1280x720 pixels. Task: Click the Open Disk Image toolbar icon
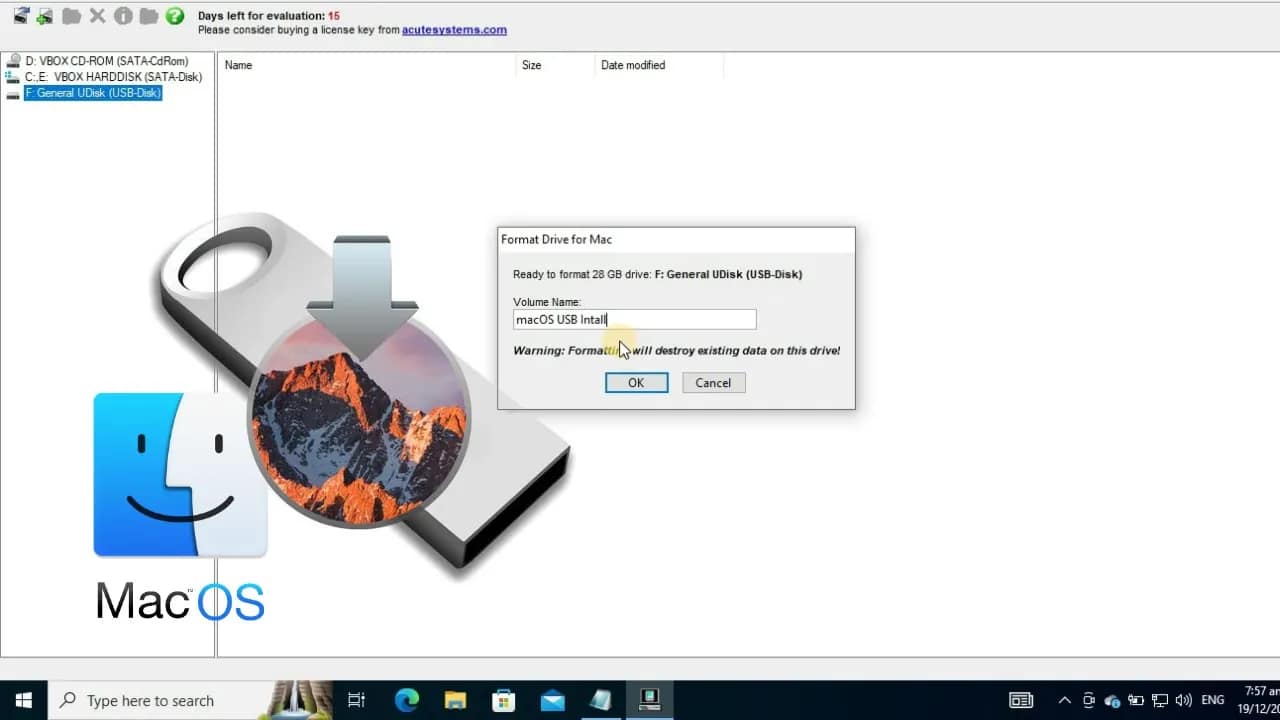click(x=21, y=16)
